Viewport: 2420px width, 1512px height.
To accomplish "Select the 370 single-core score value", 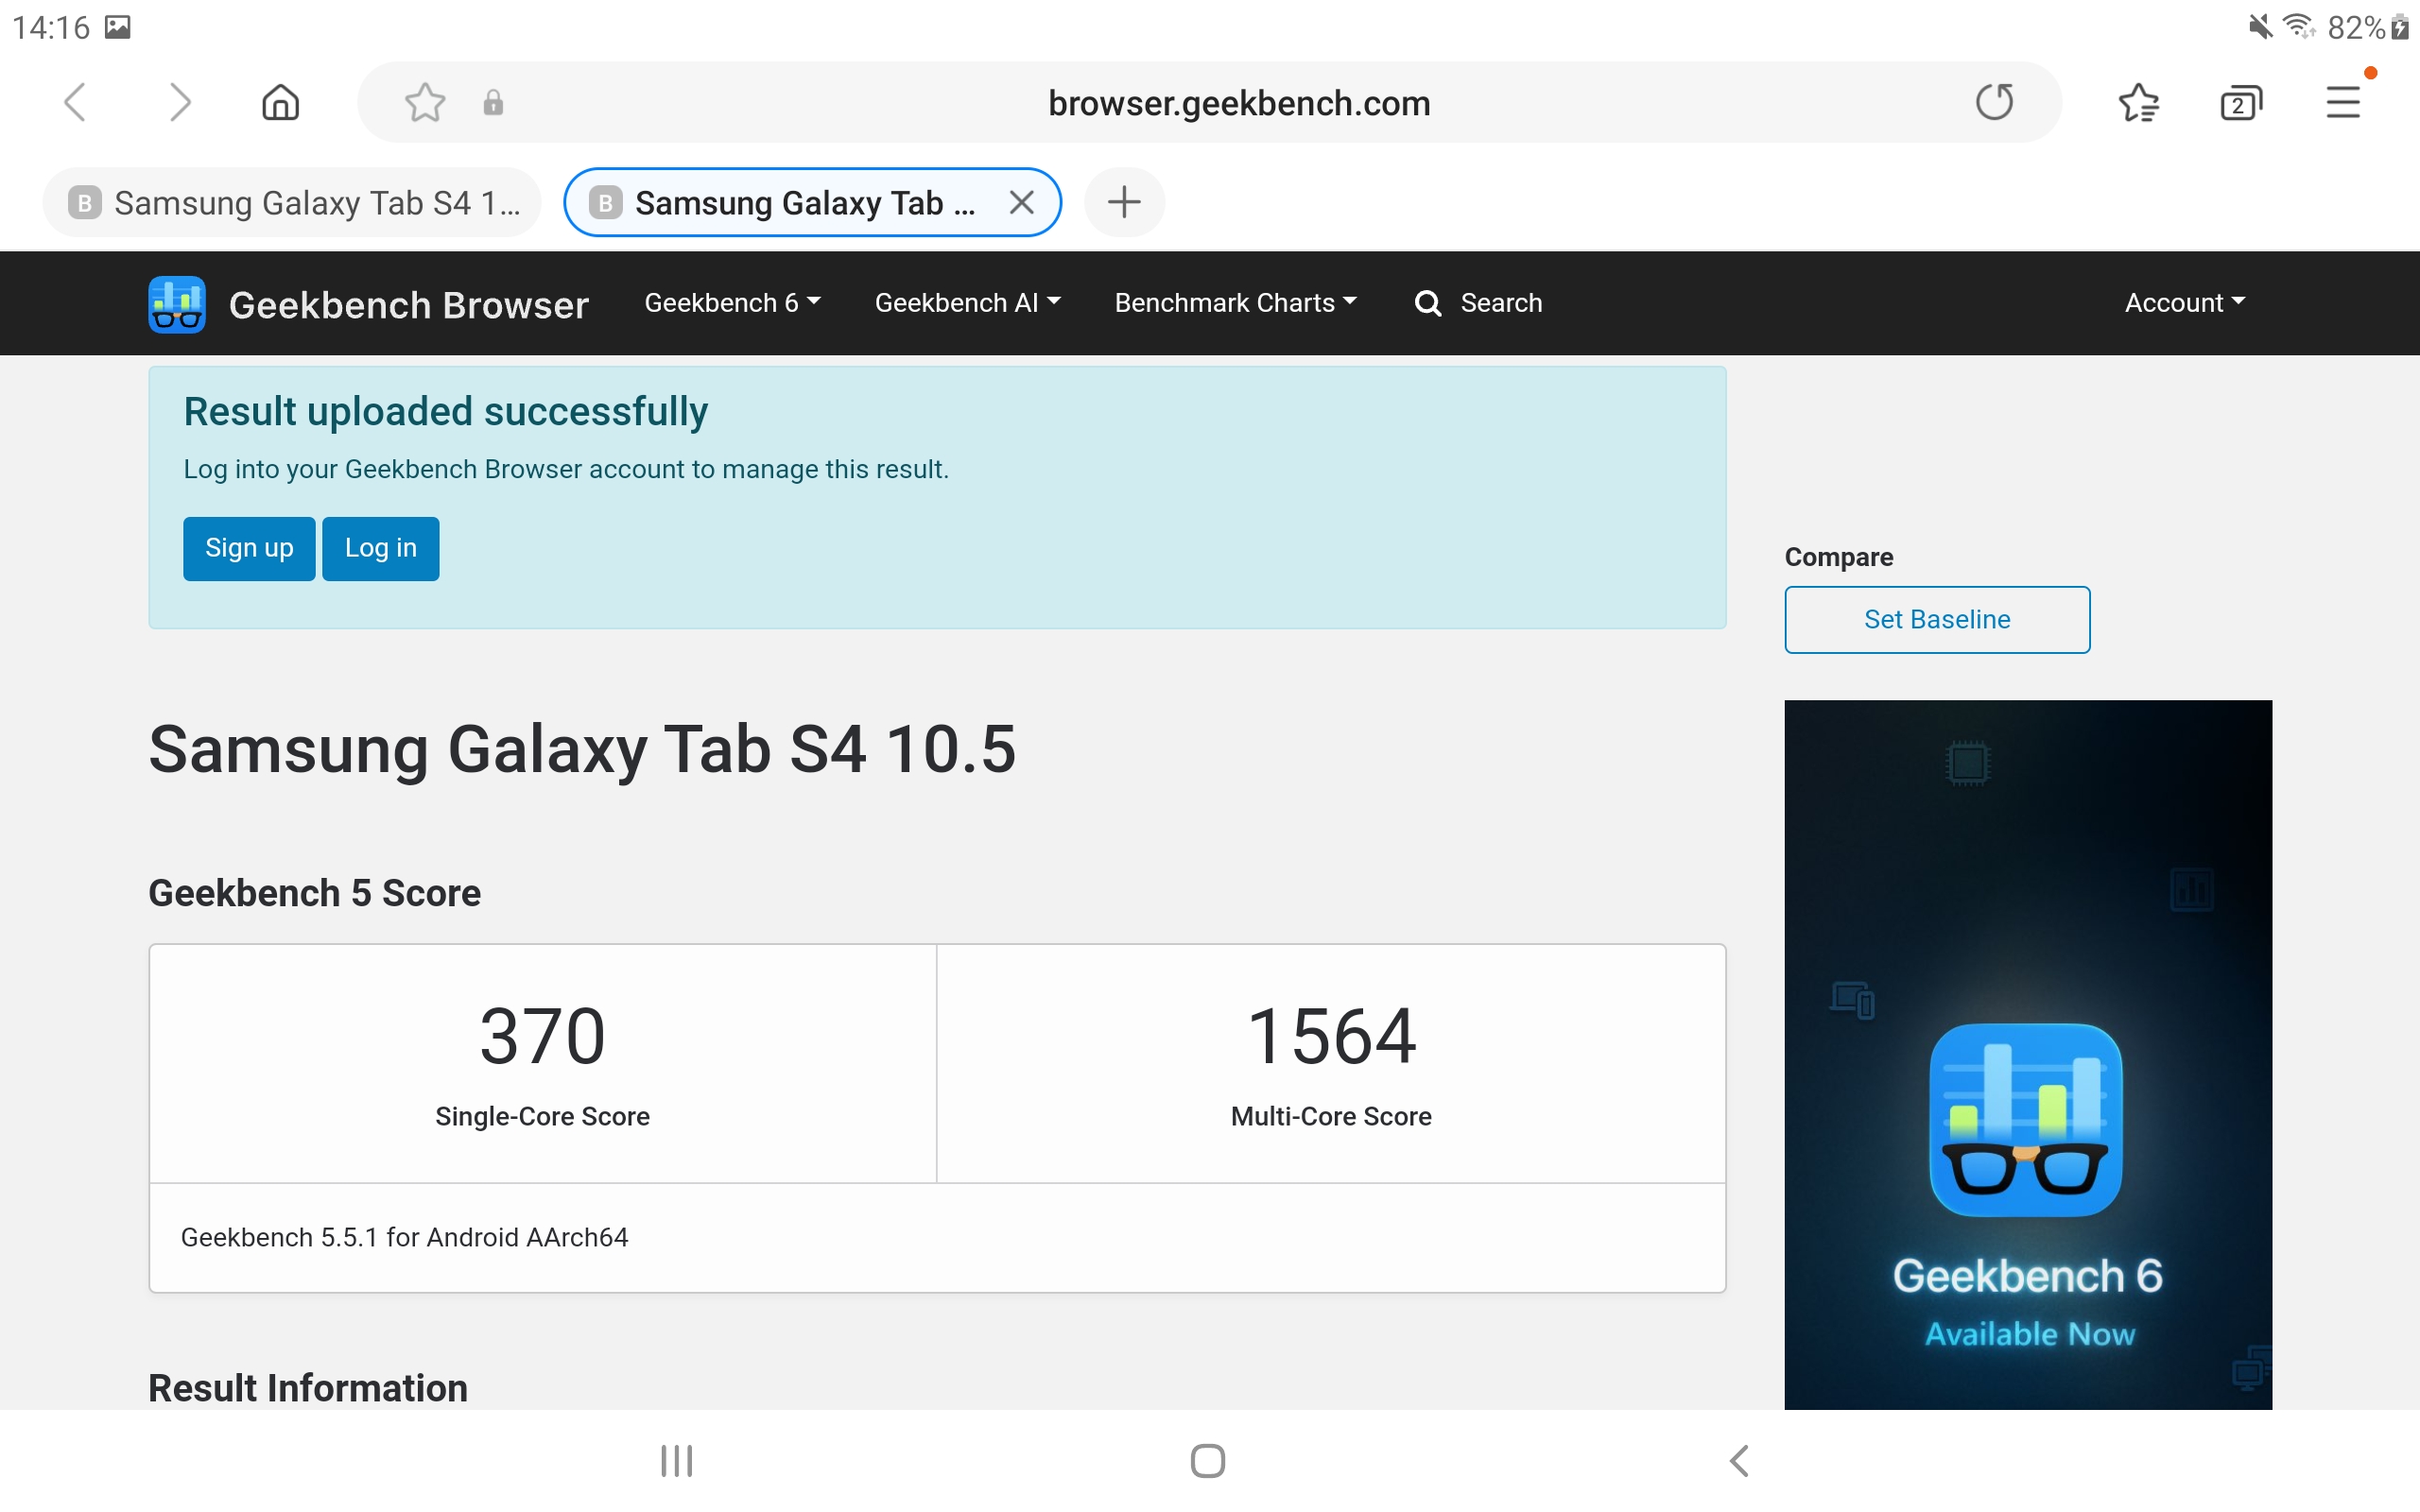I will click(x=542, y=1037).
